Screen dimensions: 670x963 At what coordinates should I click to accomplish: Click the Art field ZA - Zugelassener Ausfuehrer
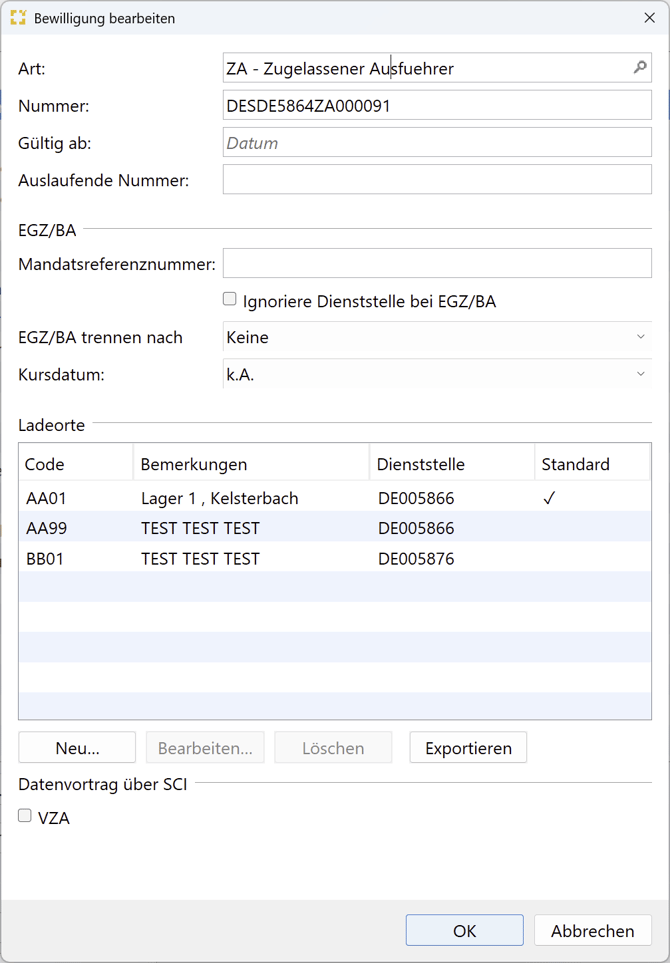tap(425, 68)
